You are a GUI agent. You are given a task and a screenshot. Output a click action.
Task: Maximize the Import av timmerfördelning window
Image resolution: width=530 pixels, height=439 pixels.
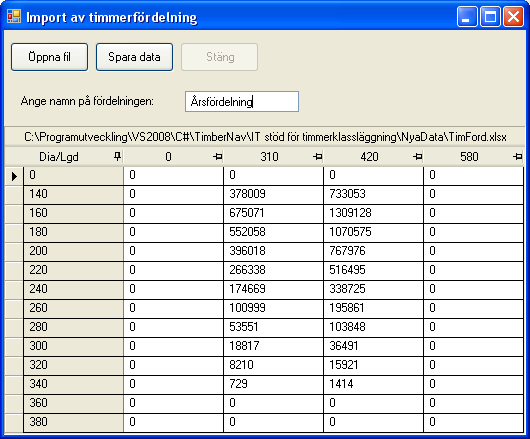(490, 17)
